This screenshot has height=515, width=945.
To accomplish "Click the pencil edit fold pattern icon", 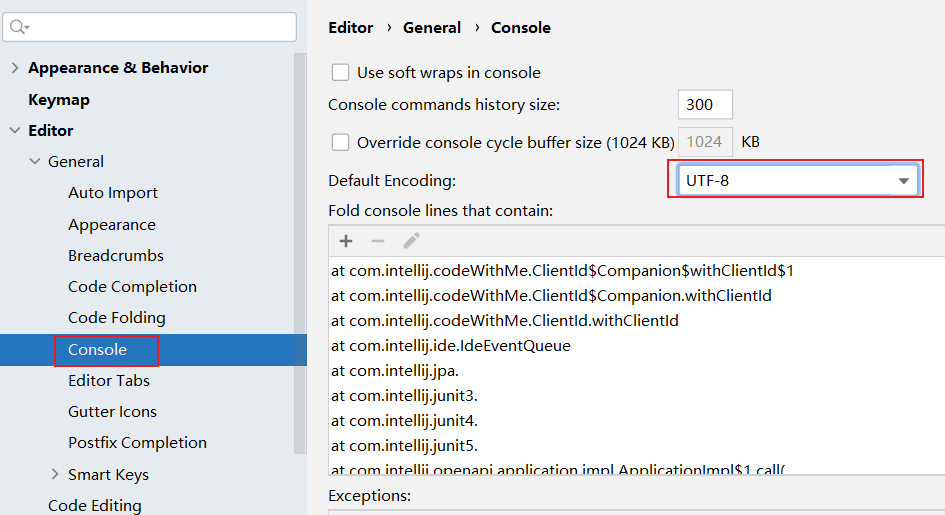I will click(x=411, y=241).
